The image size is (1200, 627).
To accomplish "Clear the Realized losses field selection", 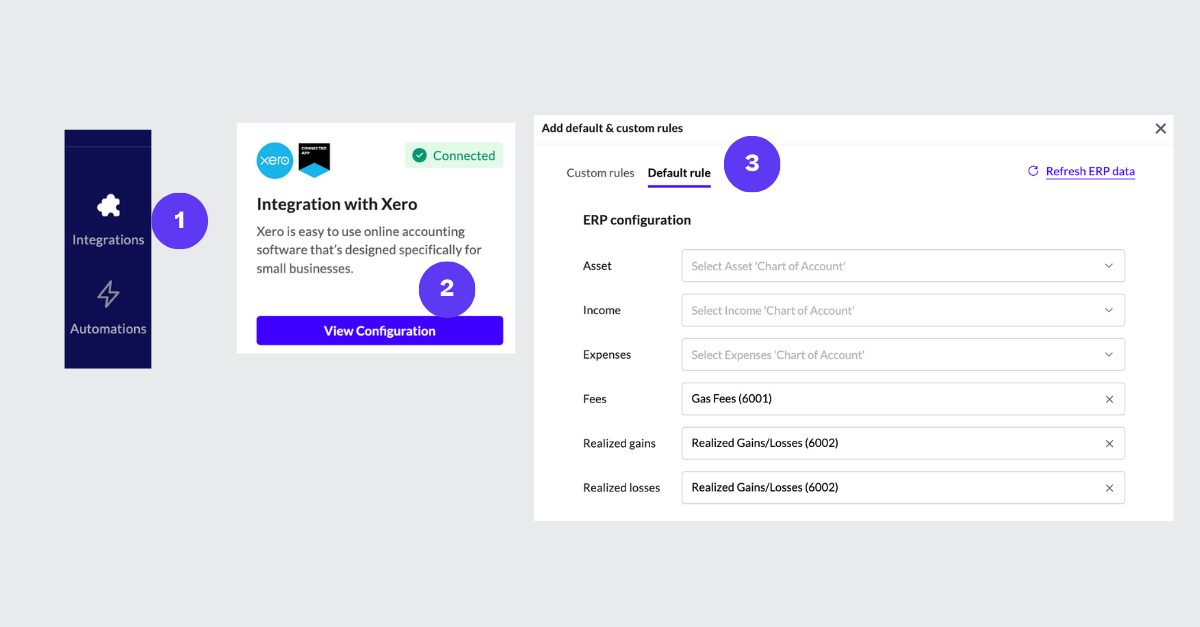I will 1109,488.
